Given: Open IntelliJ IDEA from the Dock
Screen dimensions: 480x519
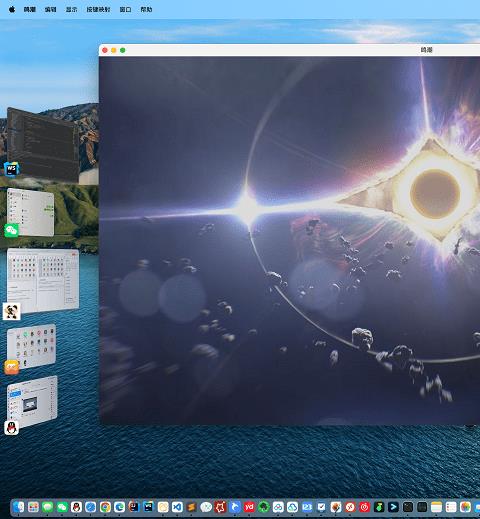Looking at the screenshot, I should point(134,507).
